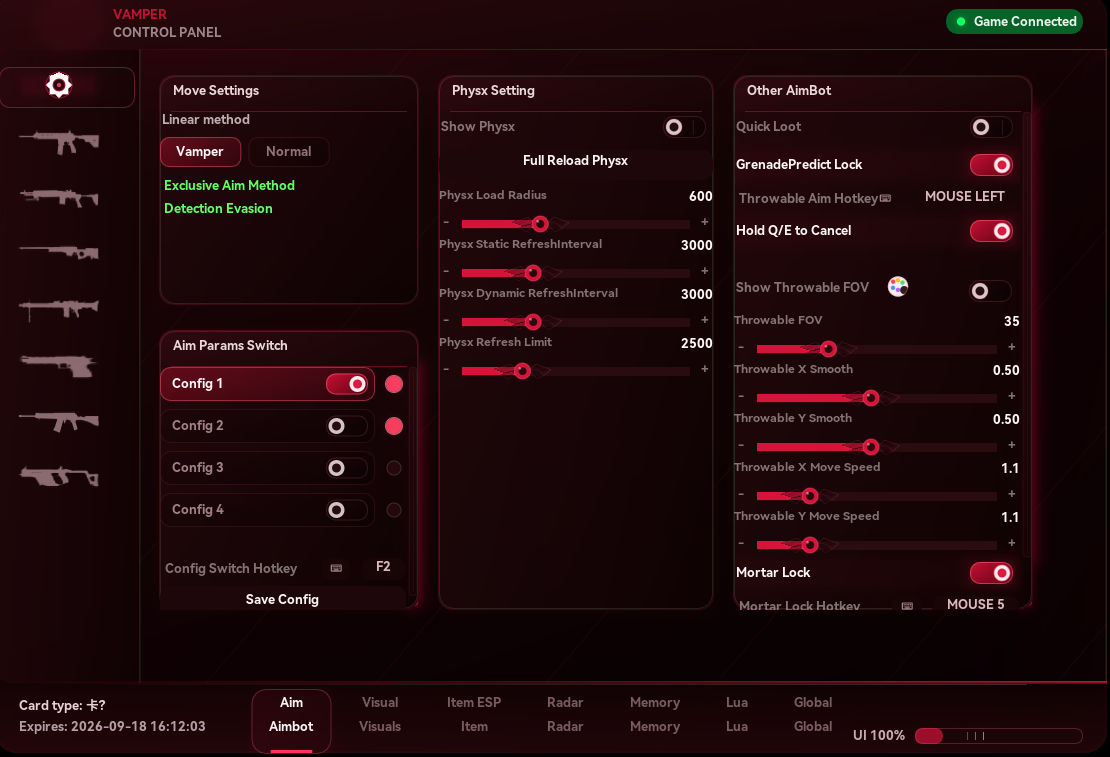Click the red dot next to Config 2
Image resolution: width=1110 pixels, height=757 pixels.
[x=394, y=426]
